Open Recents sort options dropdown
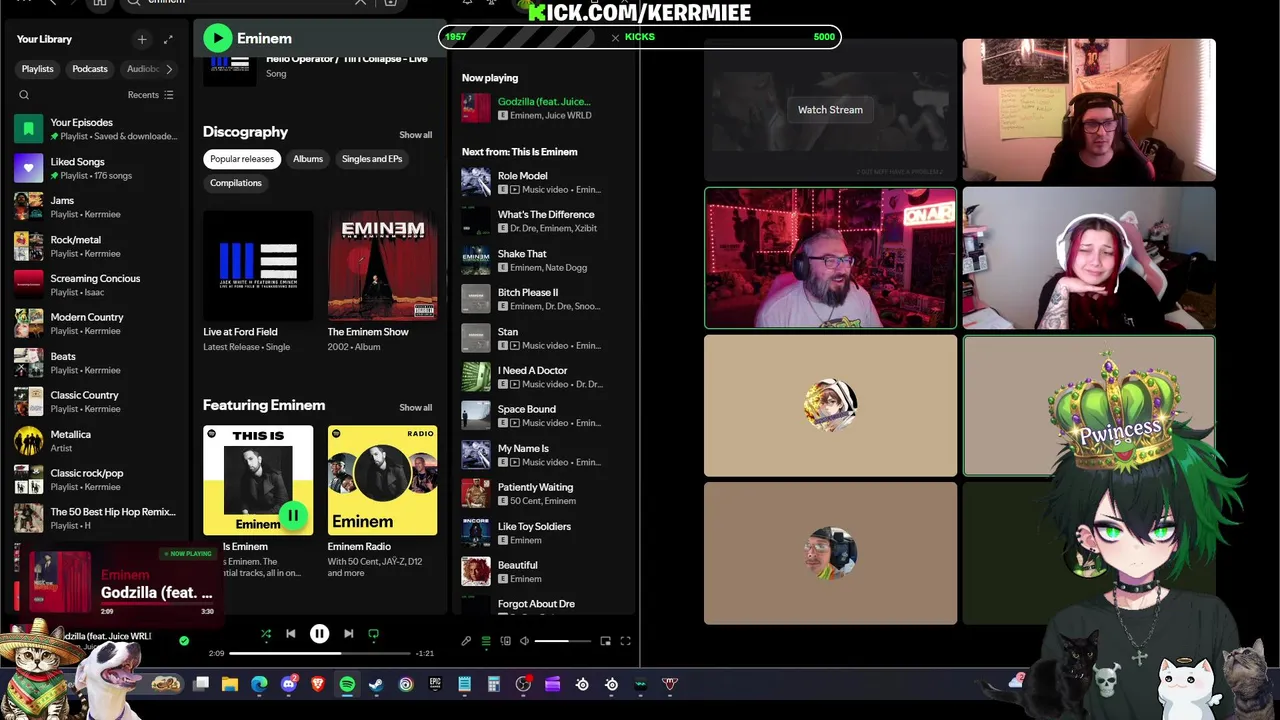Viewport: 1280px width, 720px height. [151, 95]
